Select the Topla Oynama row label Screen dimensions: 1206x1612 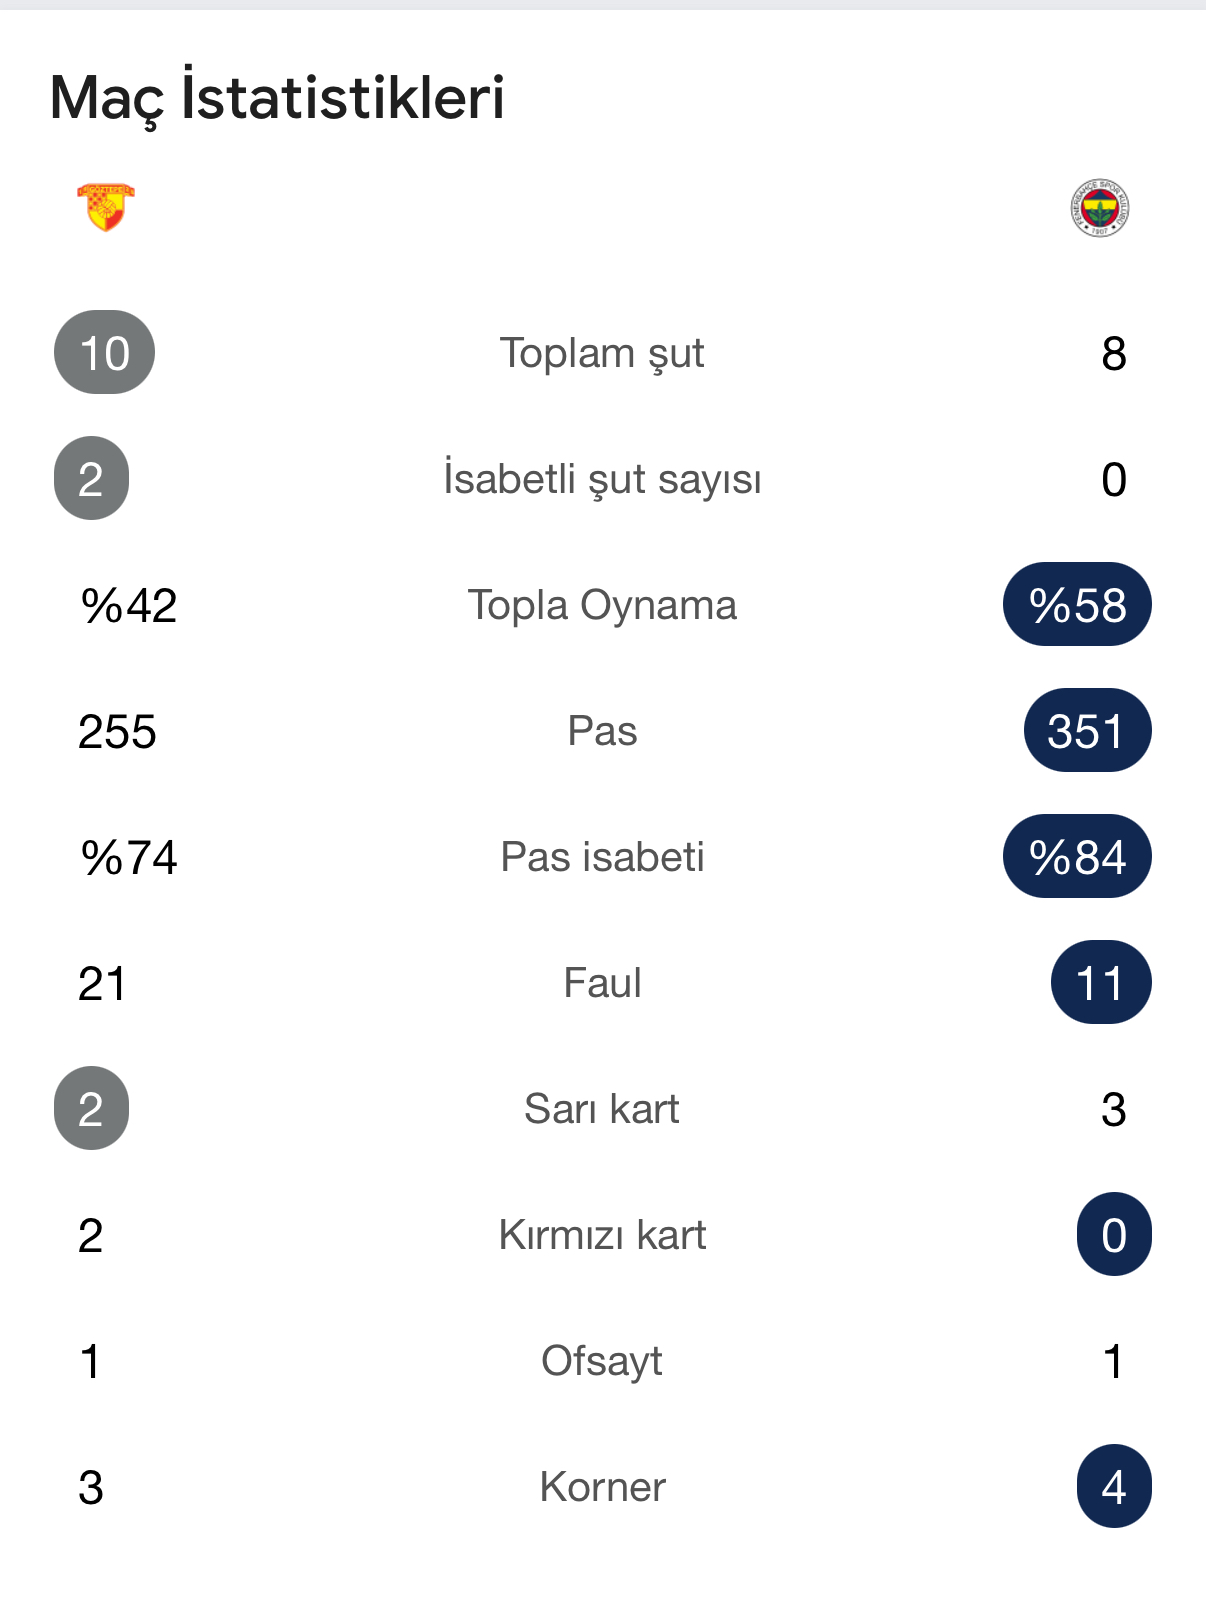(x=602, y=605)
